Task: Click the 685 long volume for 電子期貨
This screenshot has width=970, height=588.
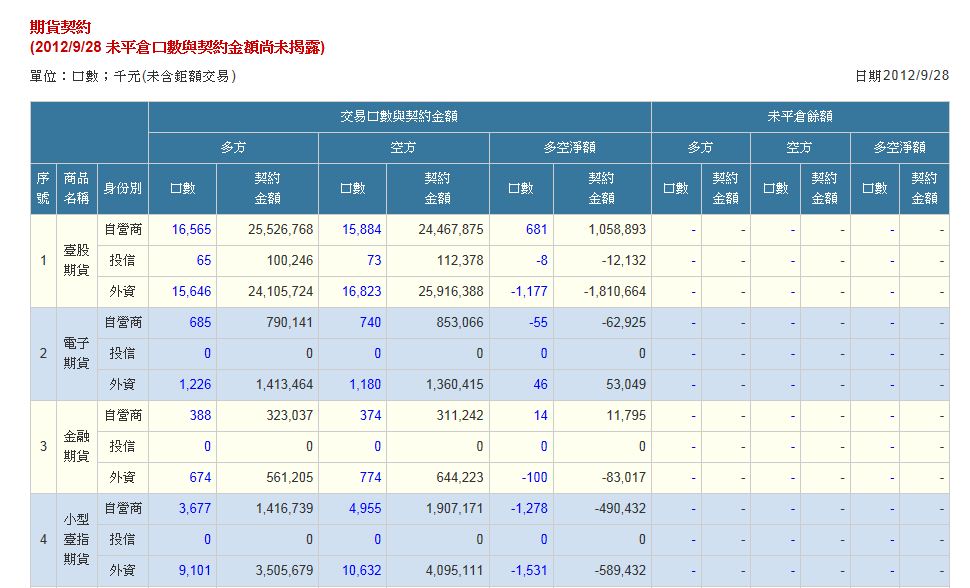Action: pos(200,322)
